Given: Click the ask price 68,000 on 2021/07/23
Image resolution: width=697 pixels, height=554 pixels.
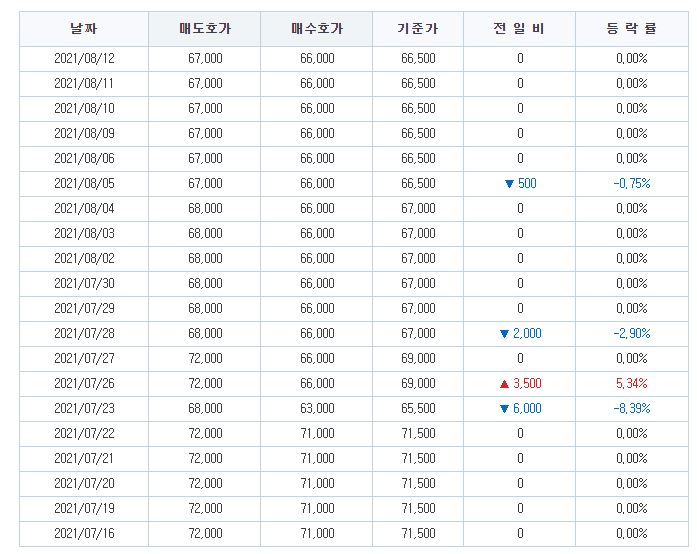Looking at the screenshot, I should 205,408.
